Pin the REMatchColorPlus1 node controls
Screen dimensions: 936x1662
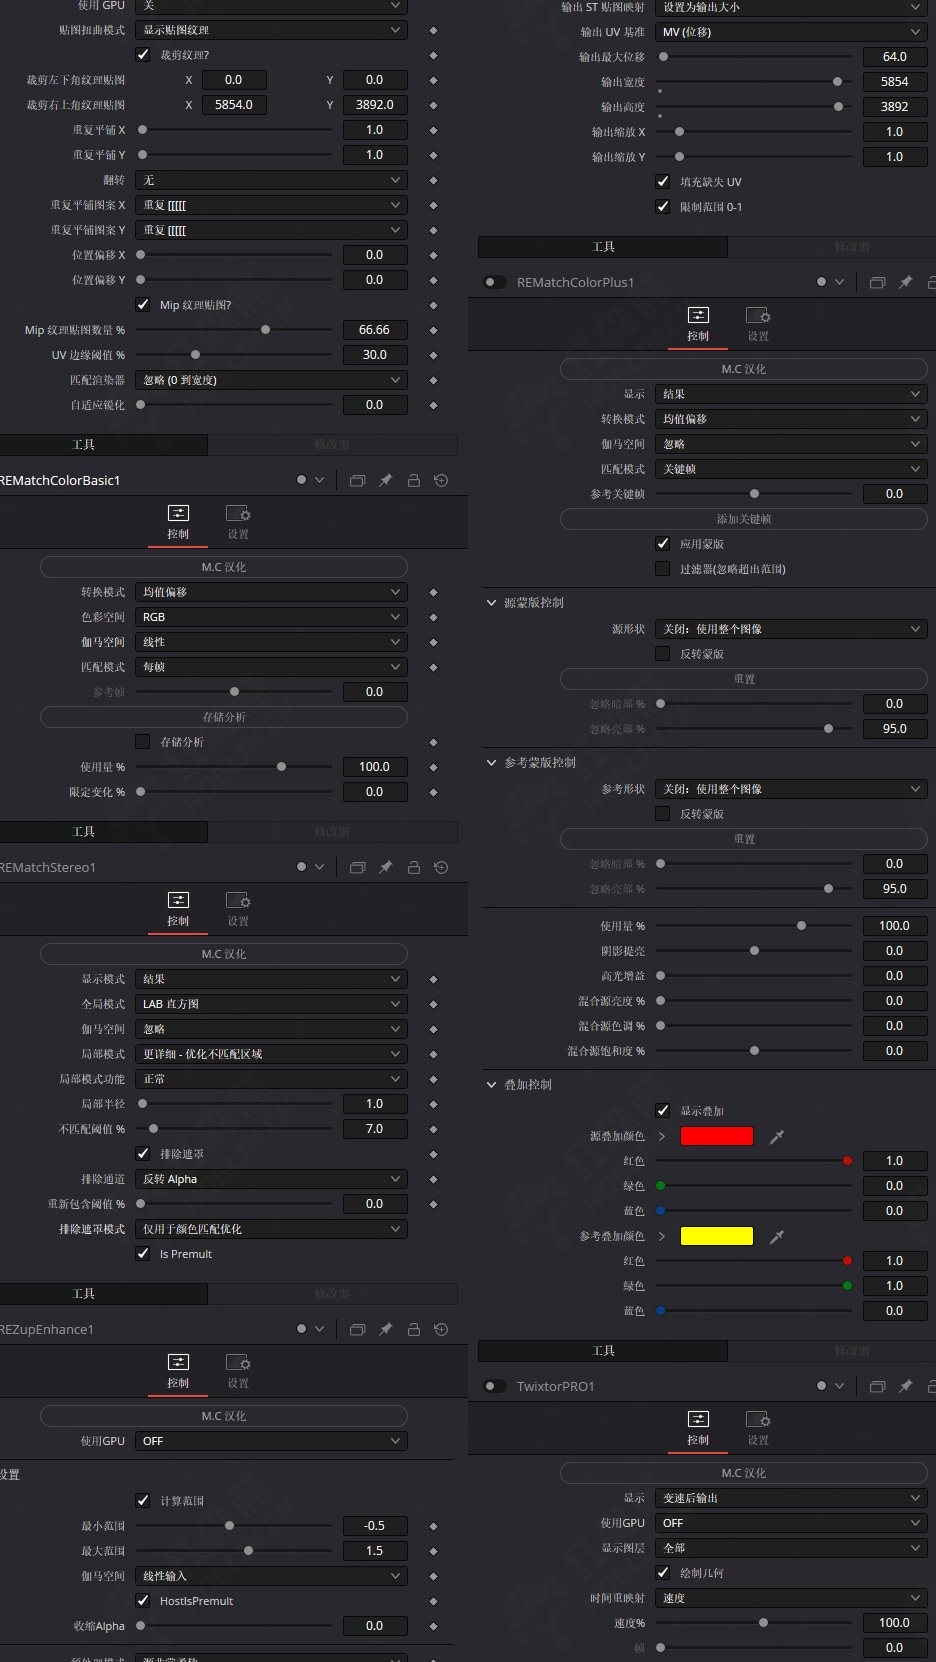pos(905,282)
